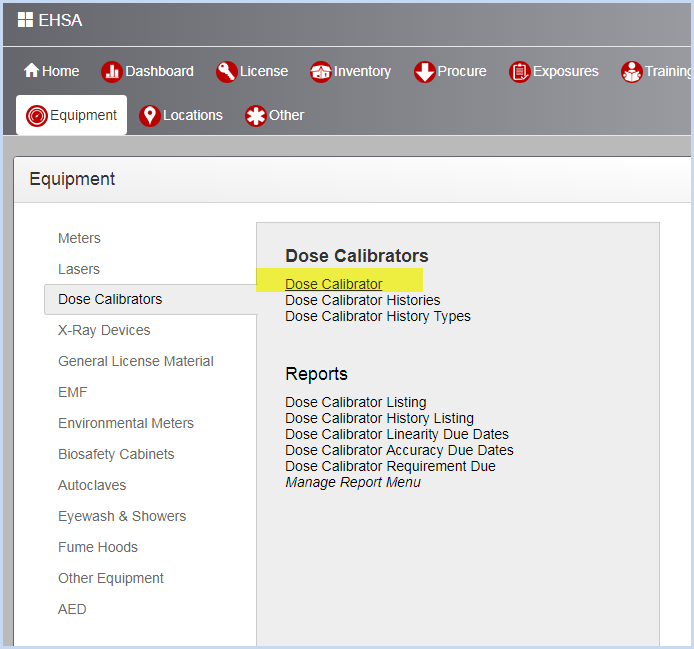Open the Inventory menu label
This screenshot has height=649, width=694.
click(362, 71)
